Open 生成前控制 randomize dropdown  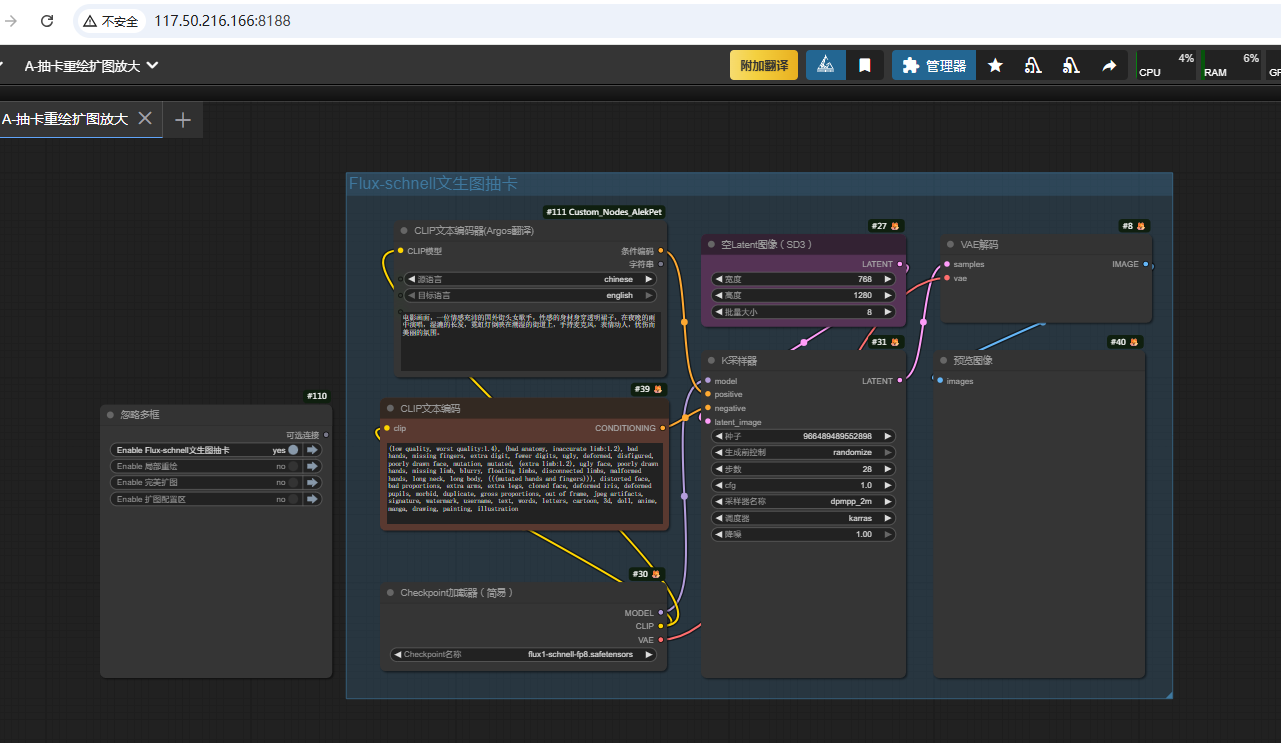804,452
